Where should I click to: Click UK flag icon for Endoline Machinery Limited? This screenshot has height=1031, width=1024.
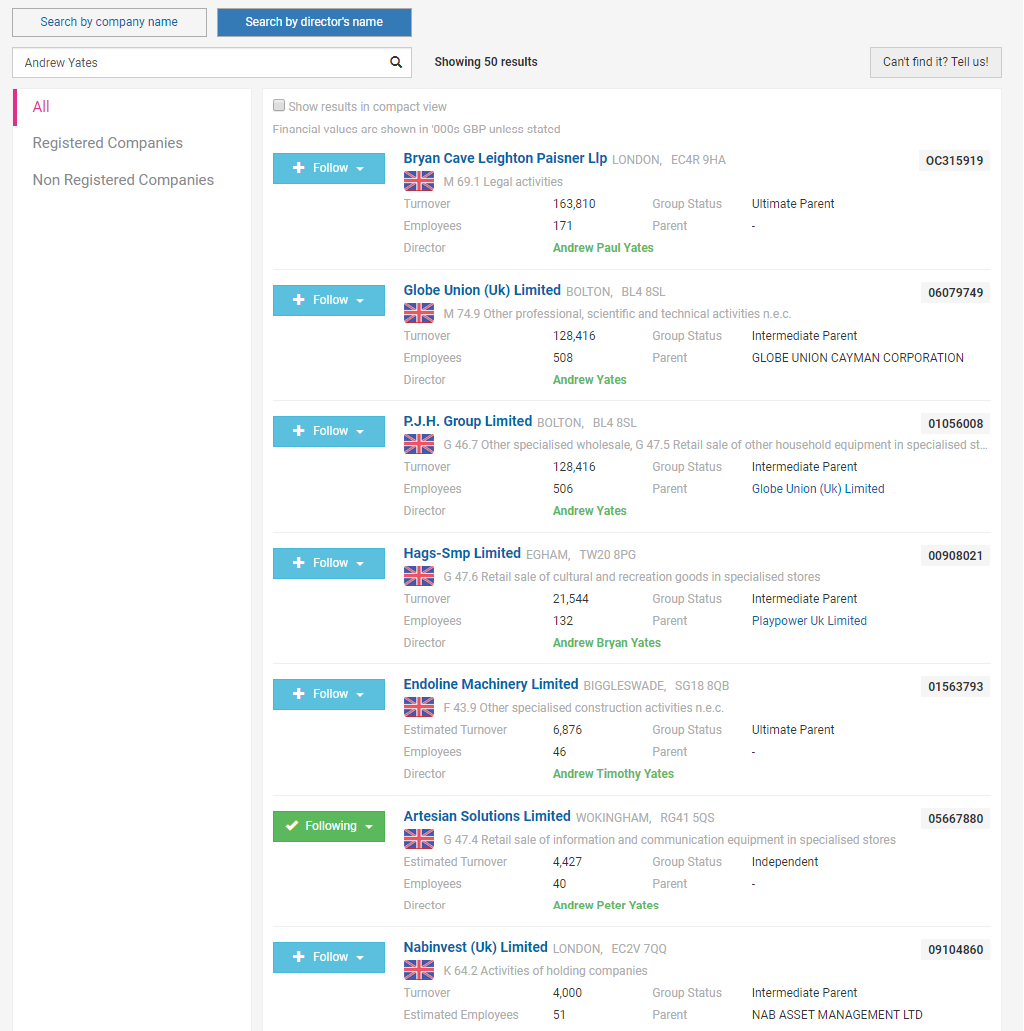(x=419, y=707)
